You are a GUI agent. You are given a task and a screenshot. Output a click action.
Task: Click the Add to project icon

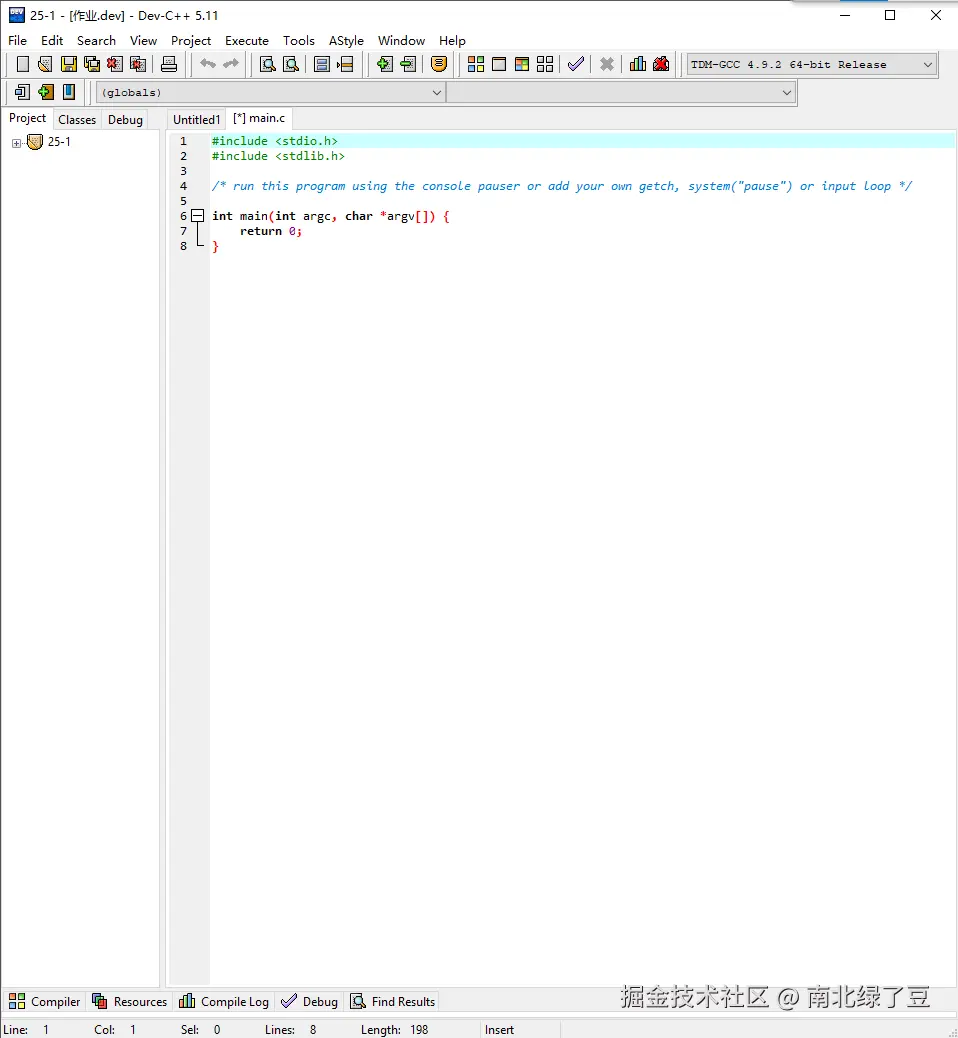click(384, 64)
